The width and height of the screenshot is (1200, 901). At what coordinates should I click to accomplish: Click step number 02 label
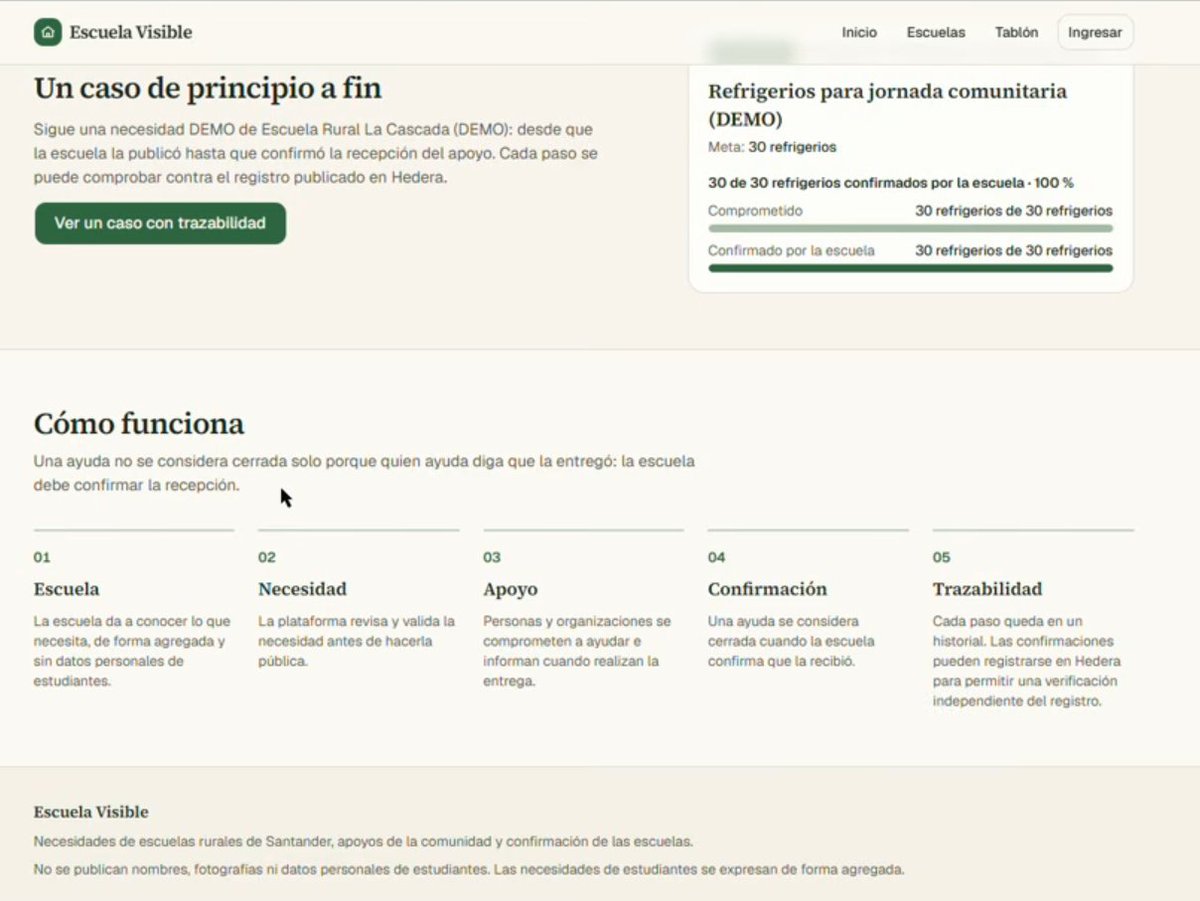click(267, 557)
